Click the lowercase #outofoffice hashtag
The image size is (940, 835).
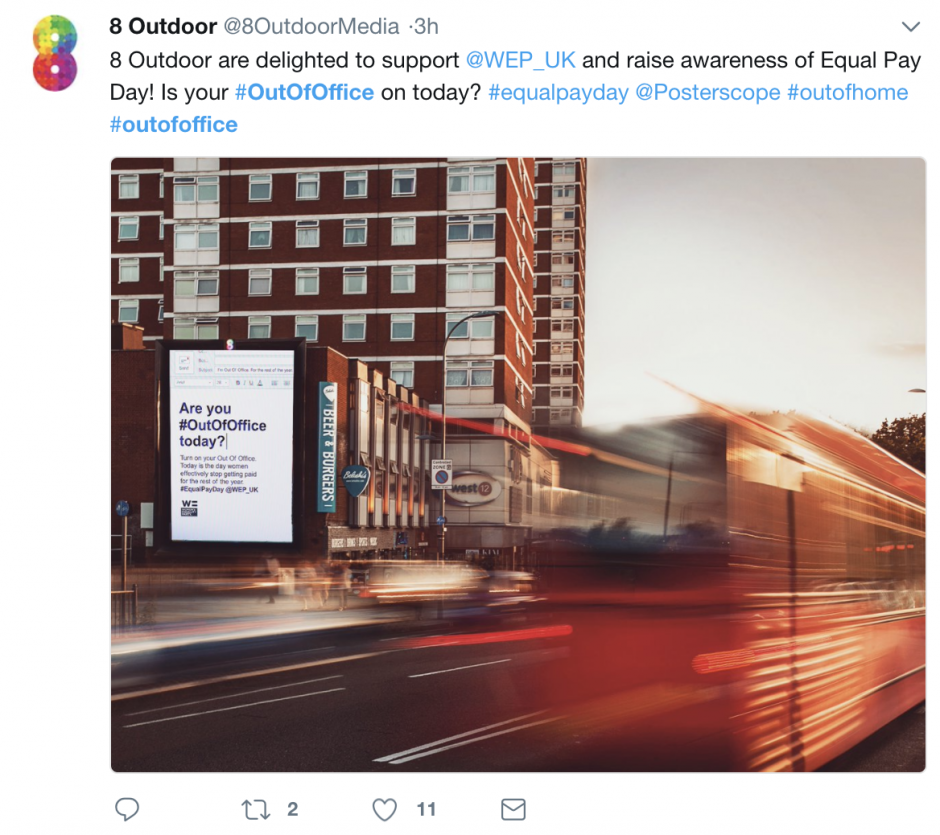174,125
